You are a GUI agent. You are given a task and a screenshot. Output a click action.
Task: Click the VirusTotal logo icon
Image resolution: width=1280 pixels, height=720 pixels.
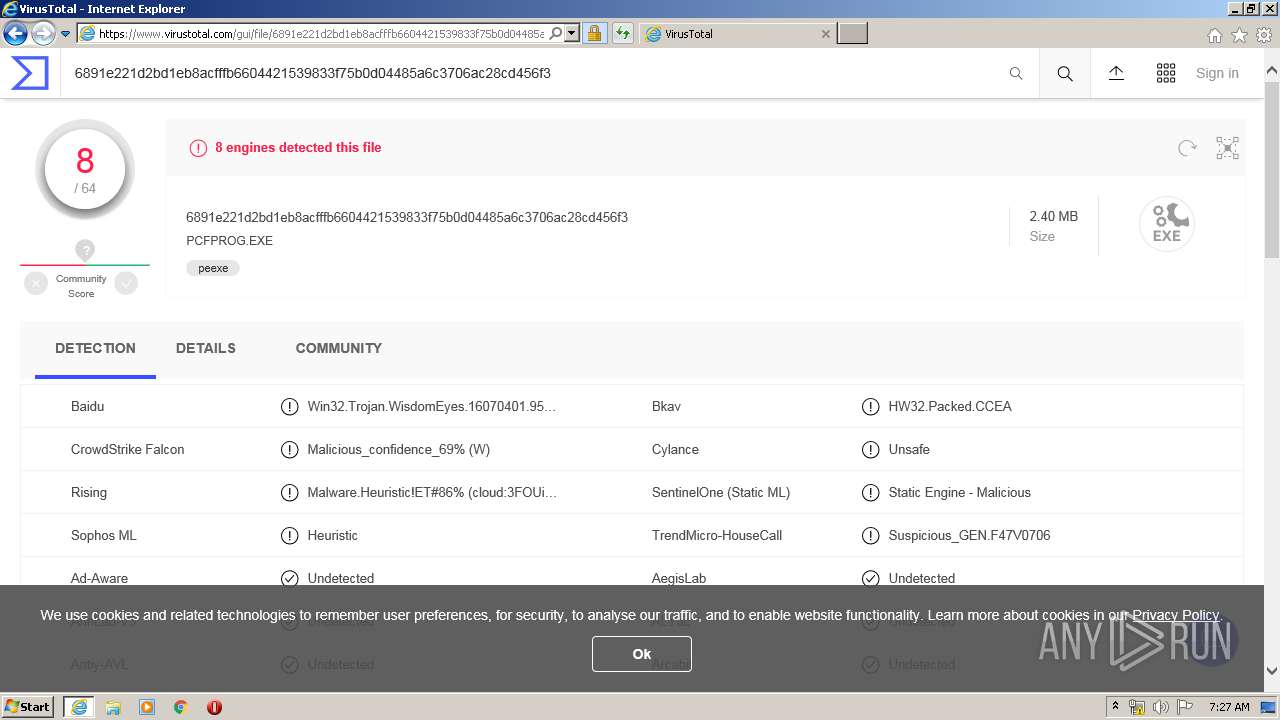point(29,73)
